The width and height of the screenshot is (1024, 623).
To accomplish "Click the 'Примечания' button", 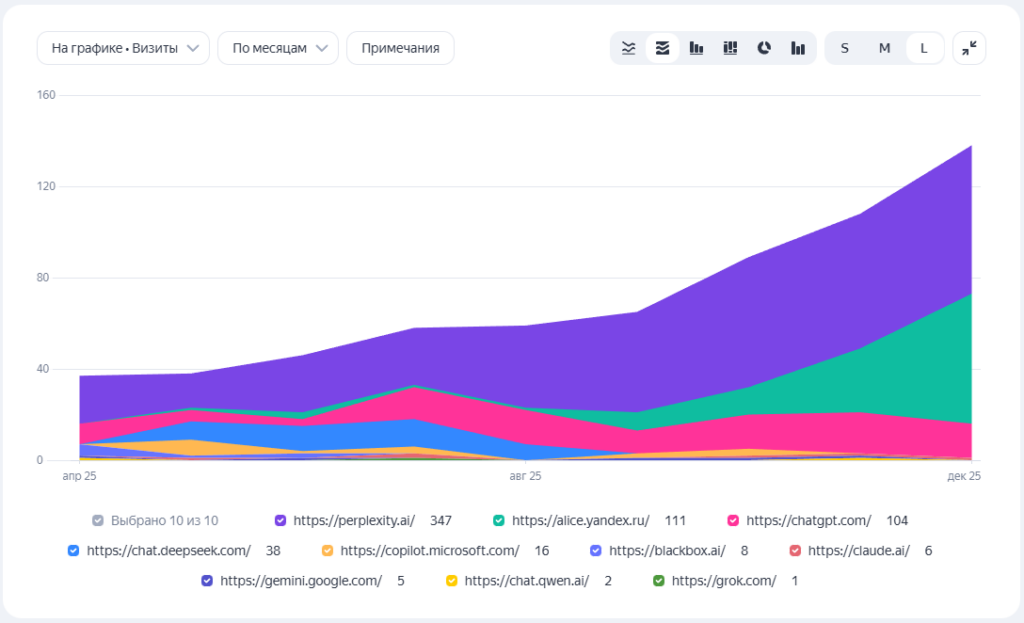I will point(400,48).
